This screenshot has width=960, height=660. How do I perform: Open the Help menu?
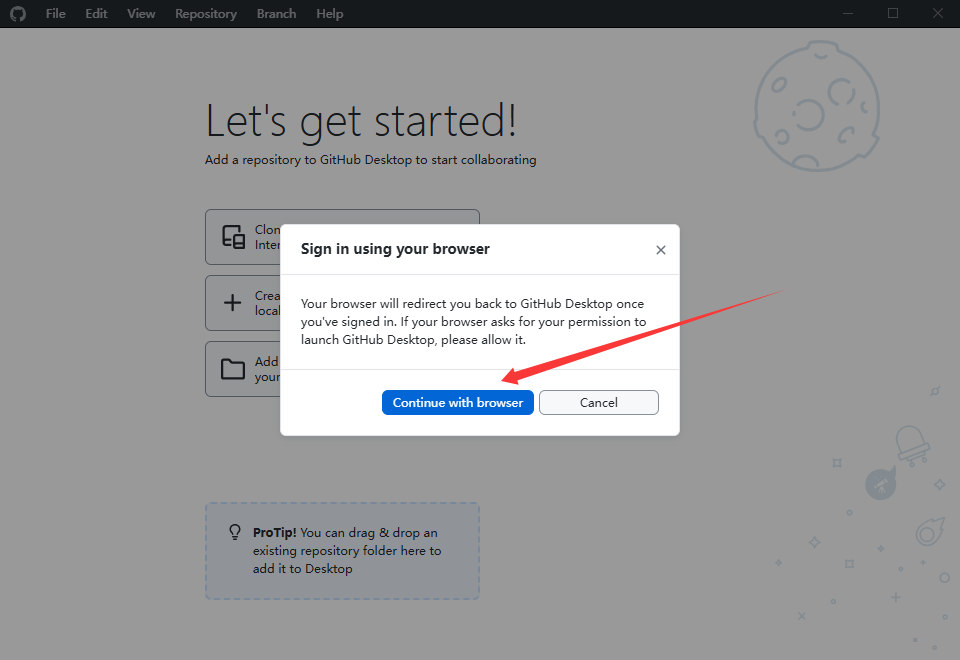pos(329,14)
